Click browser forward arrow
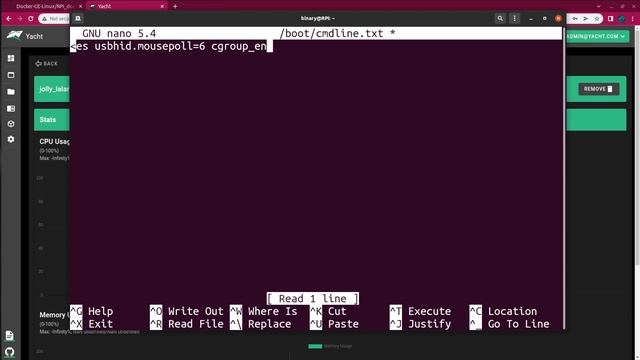The width and height of the screenshot is (640, 360). [x=20, y=19]
